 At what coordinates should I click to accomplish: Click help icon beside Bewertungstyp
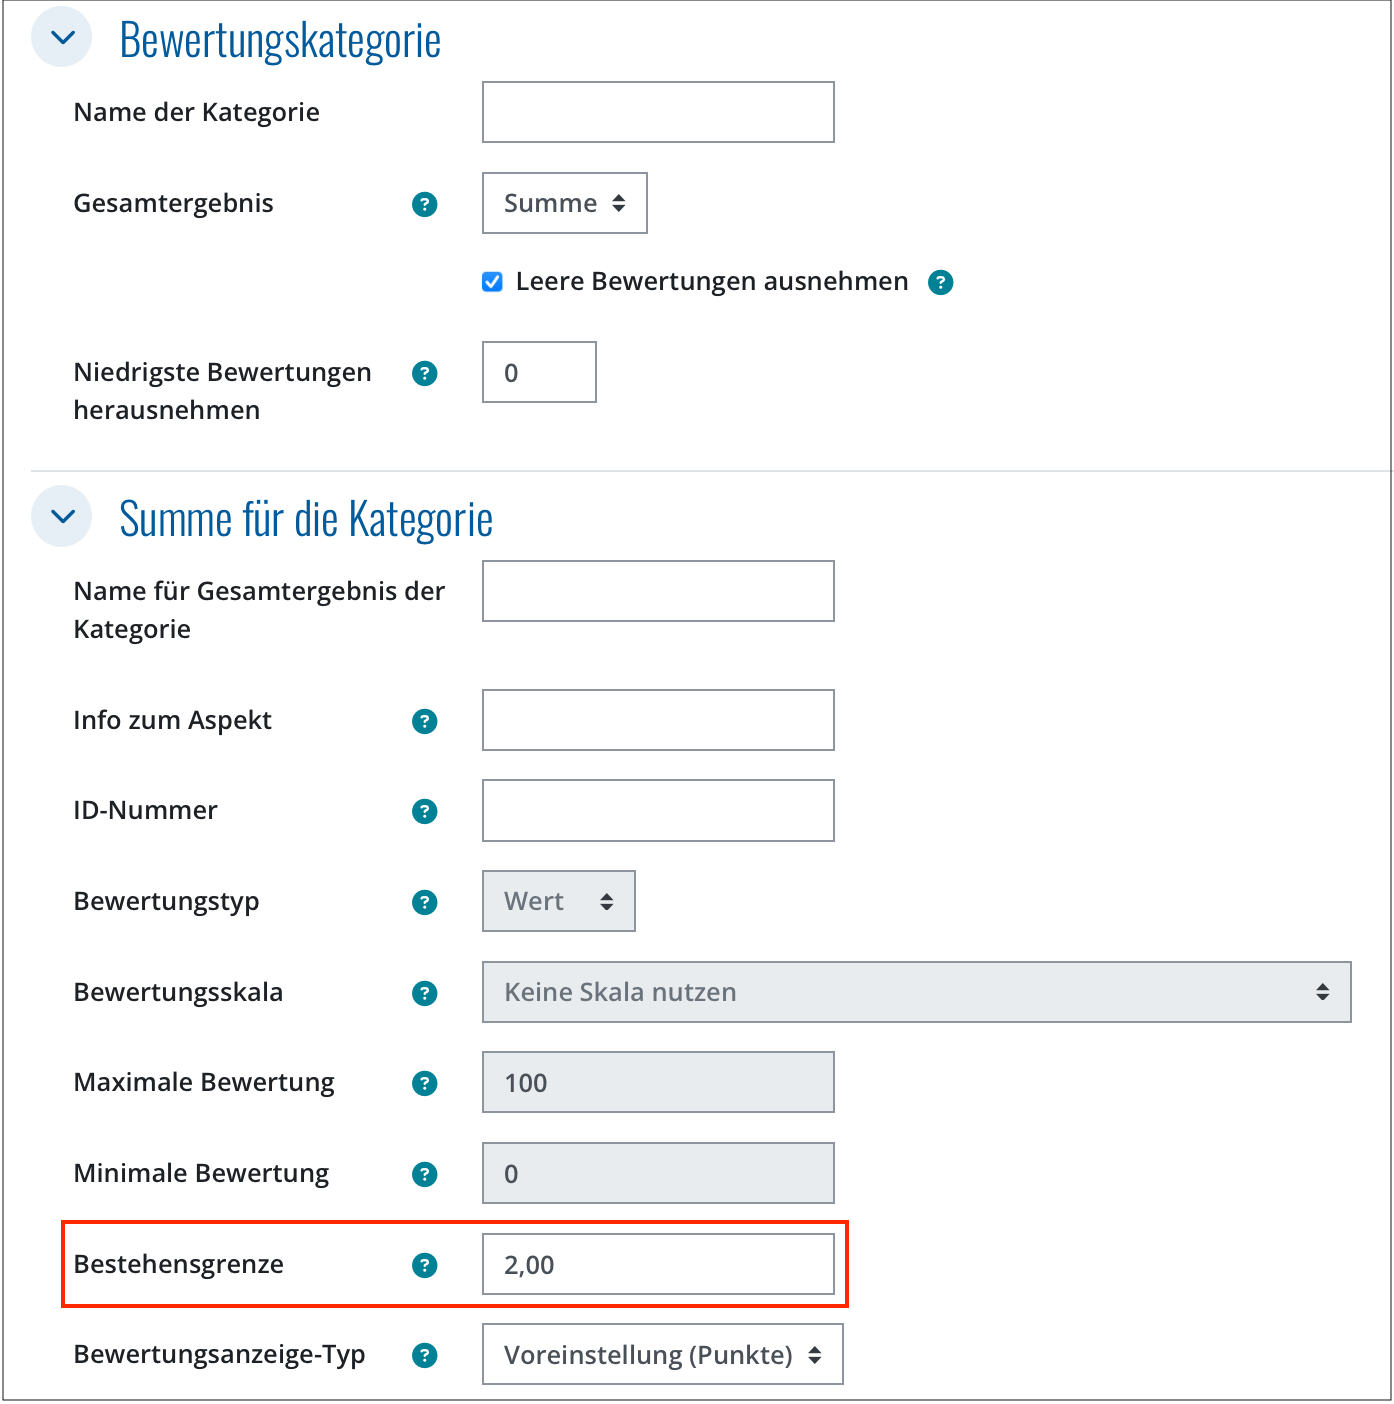tap(425, 902)
